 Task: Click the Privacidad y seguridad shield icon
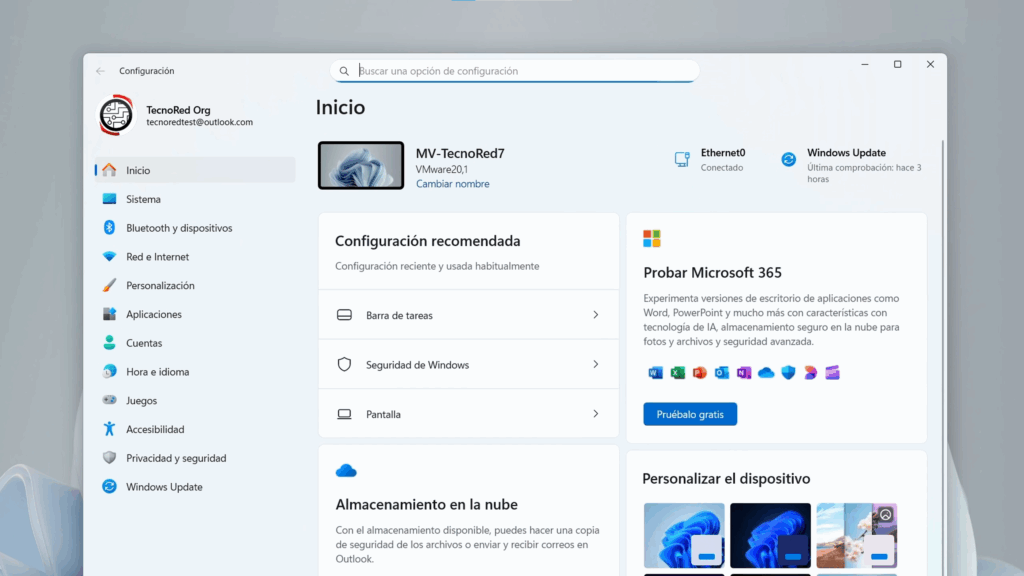109,457
